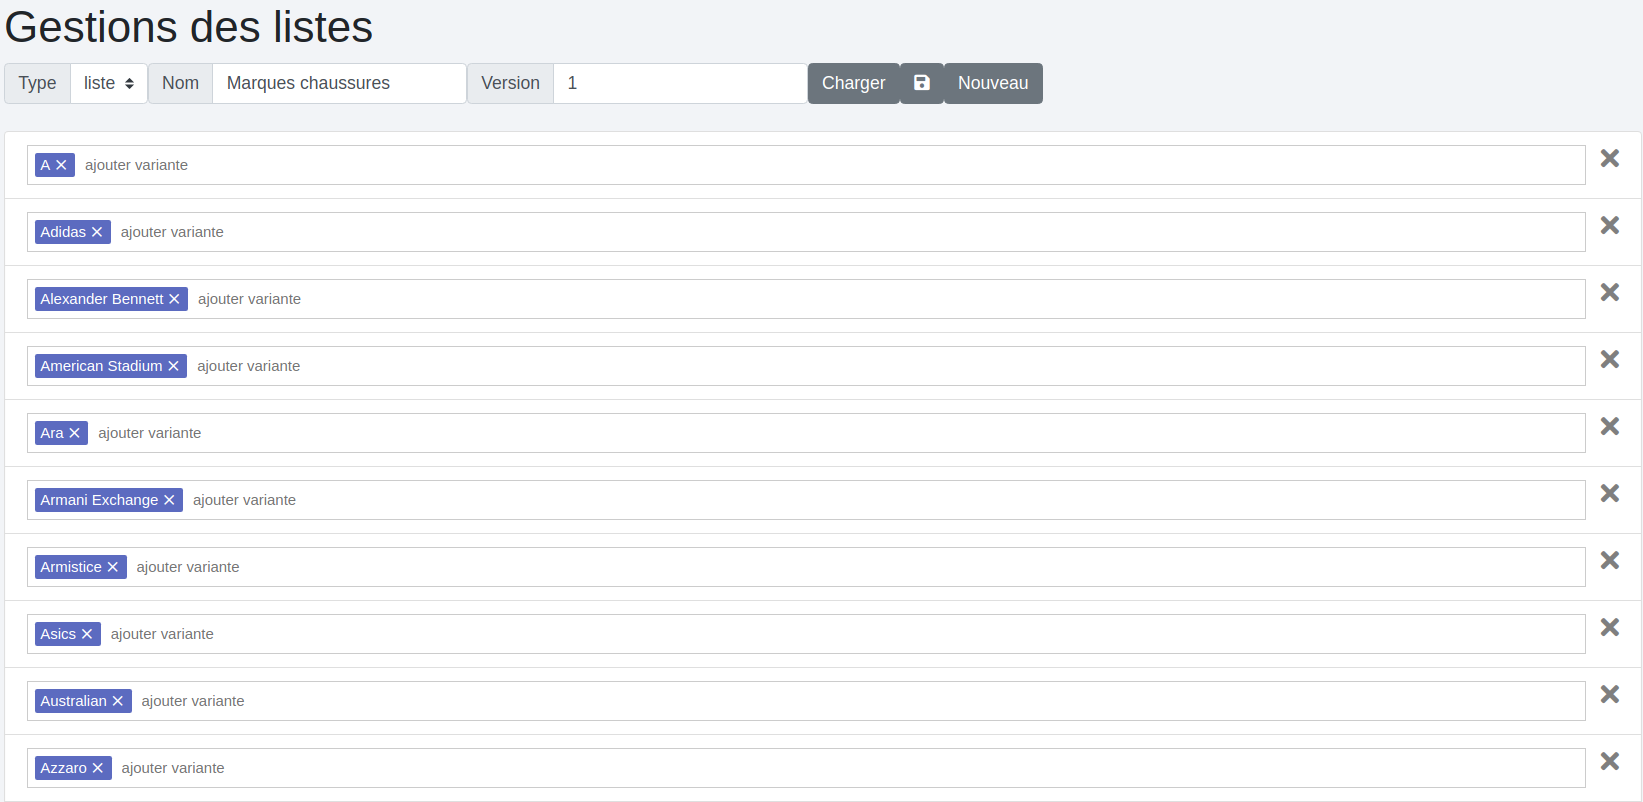This screenshot has width=1643, height=802.
Task: Focus the Version number field
Action: pos(680,83)
